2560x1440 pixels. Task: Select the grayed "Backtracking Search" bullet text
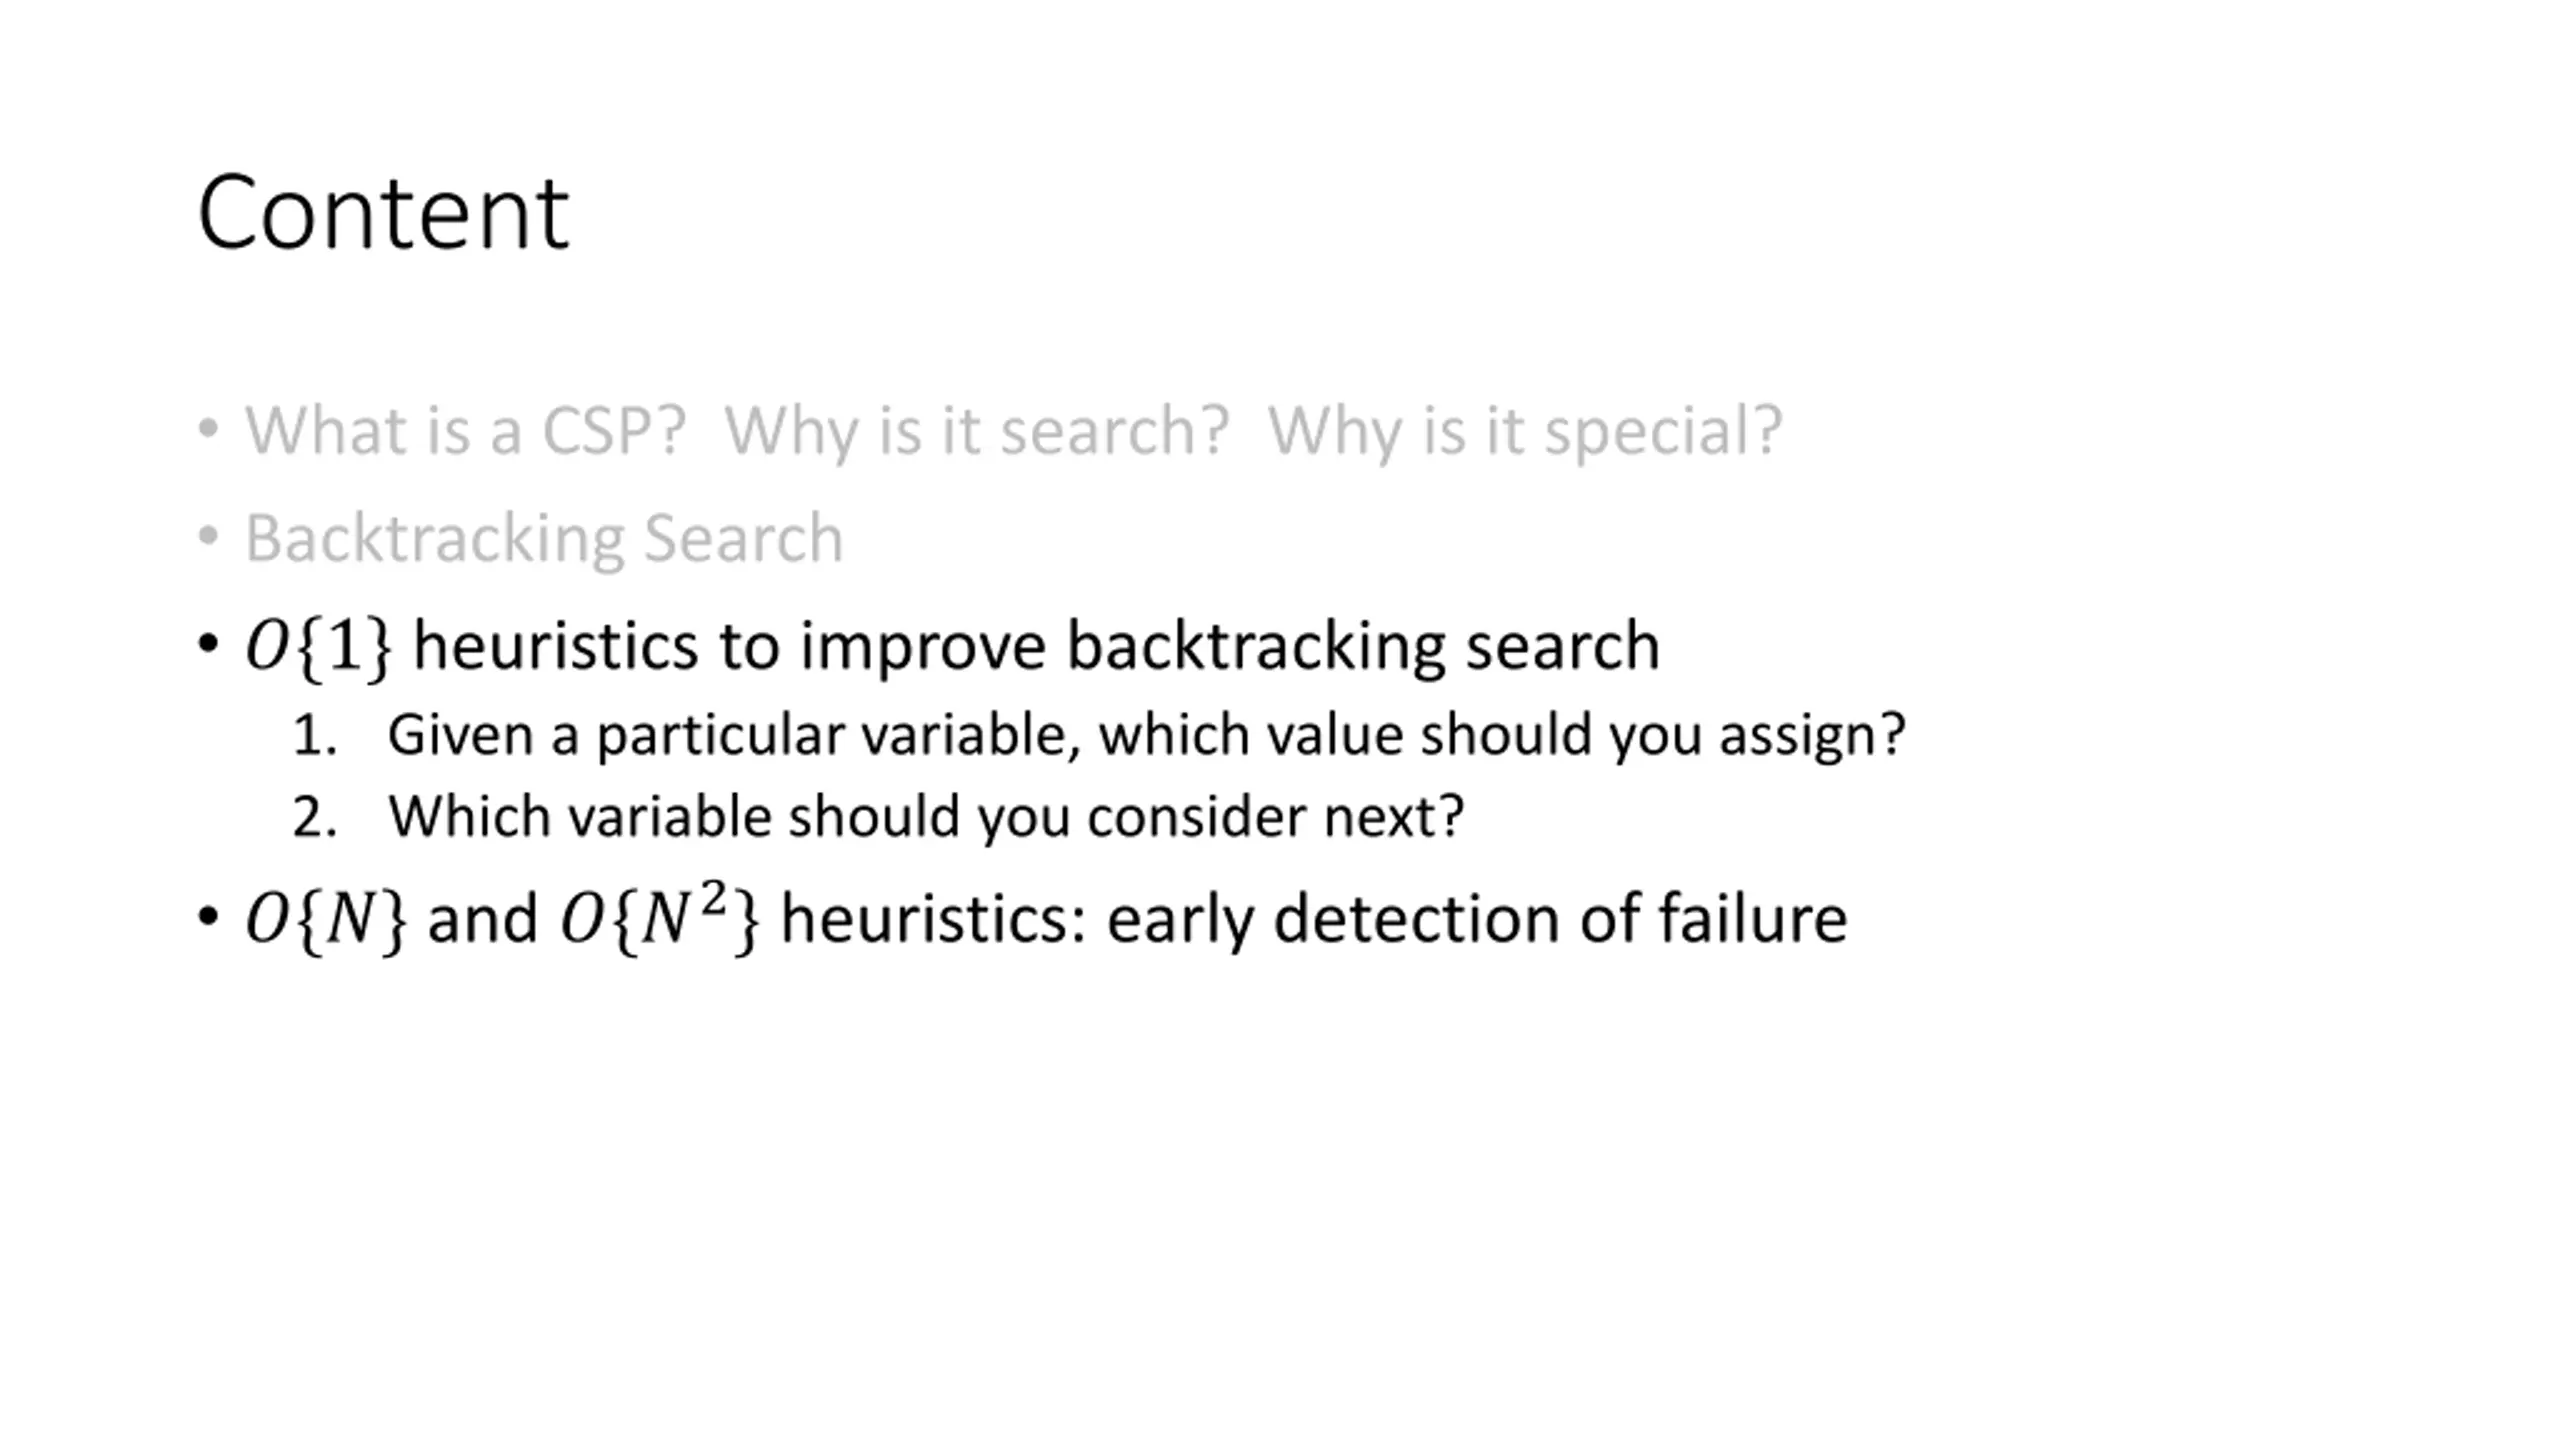(x=544, y=538)
